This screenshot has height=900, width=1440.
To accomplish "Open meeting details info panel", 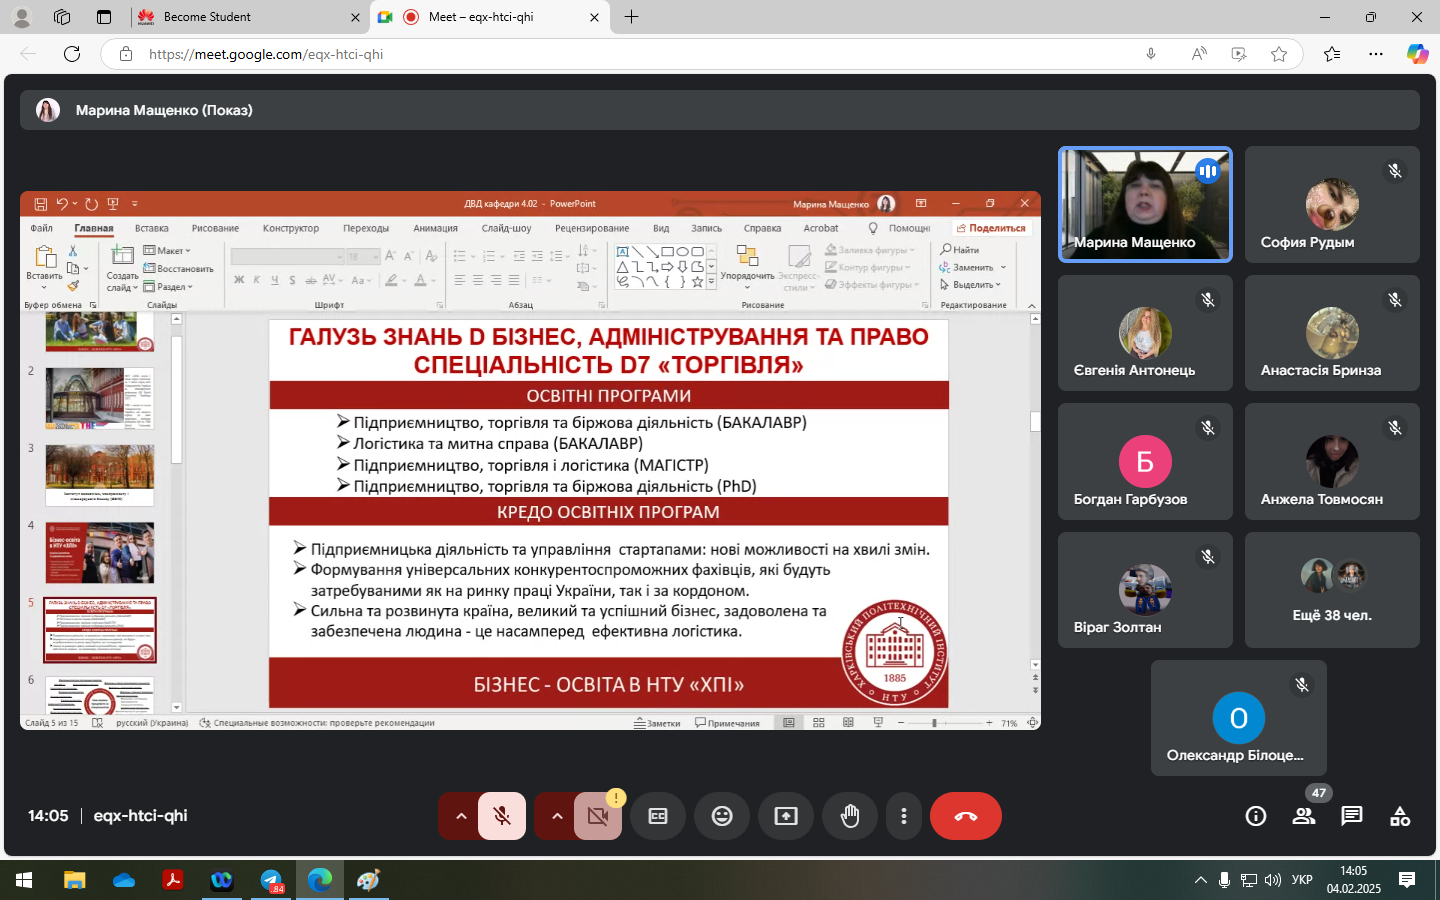I will [x=1256, y=816].
